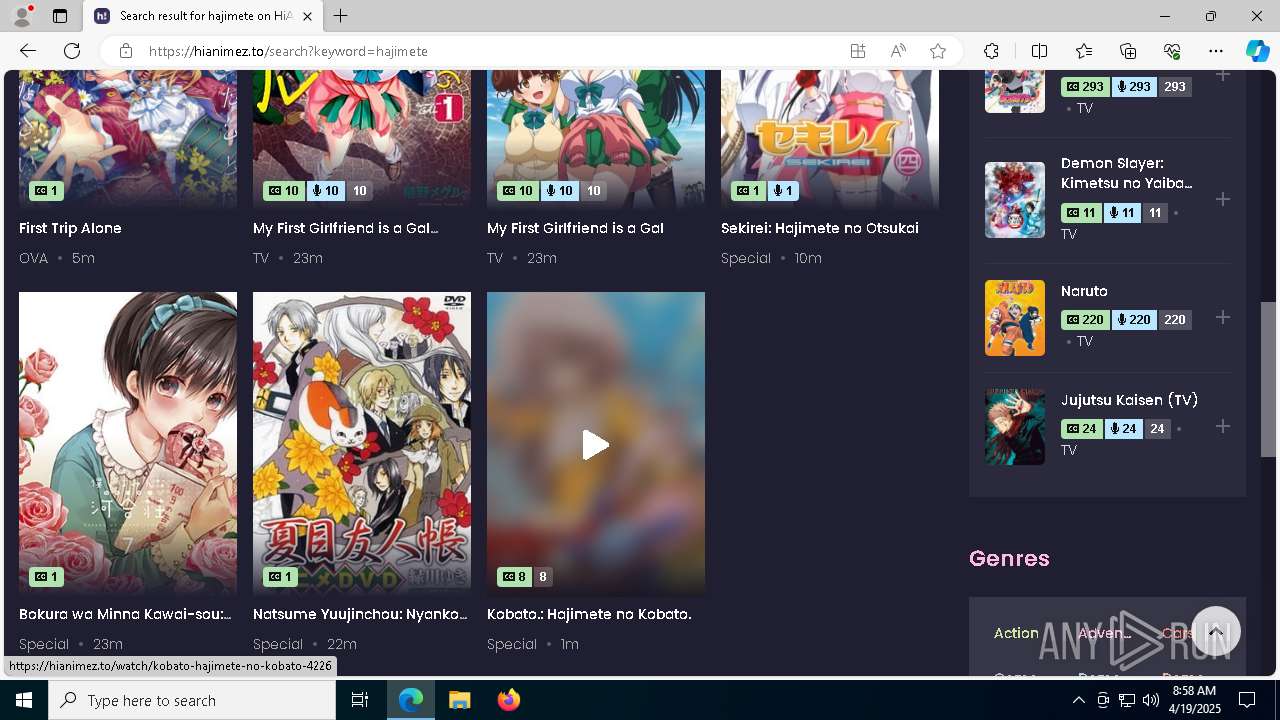
Task: Add Naruto to watch list
Action: coord(1222,317)
